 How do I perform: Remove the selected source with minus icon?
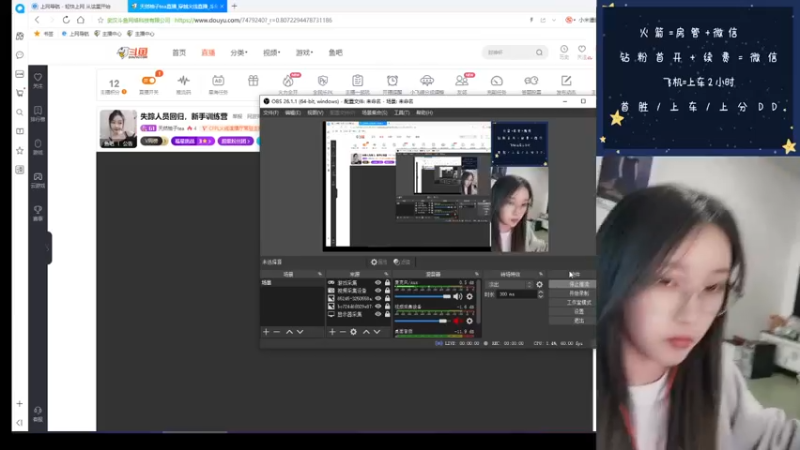343,332
